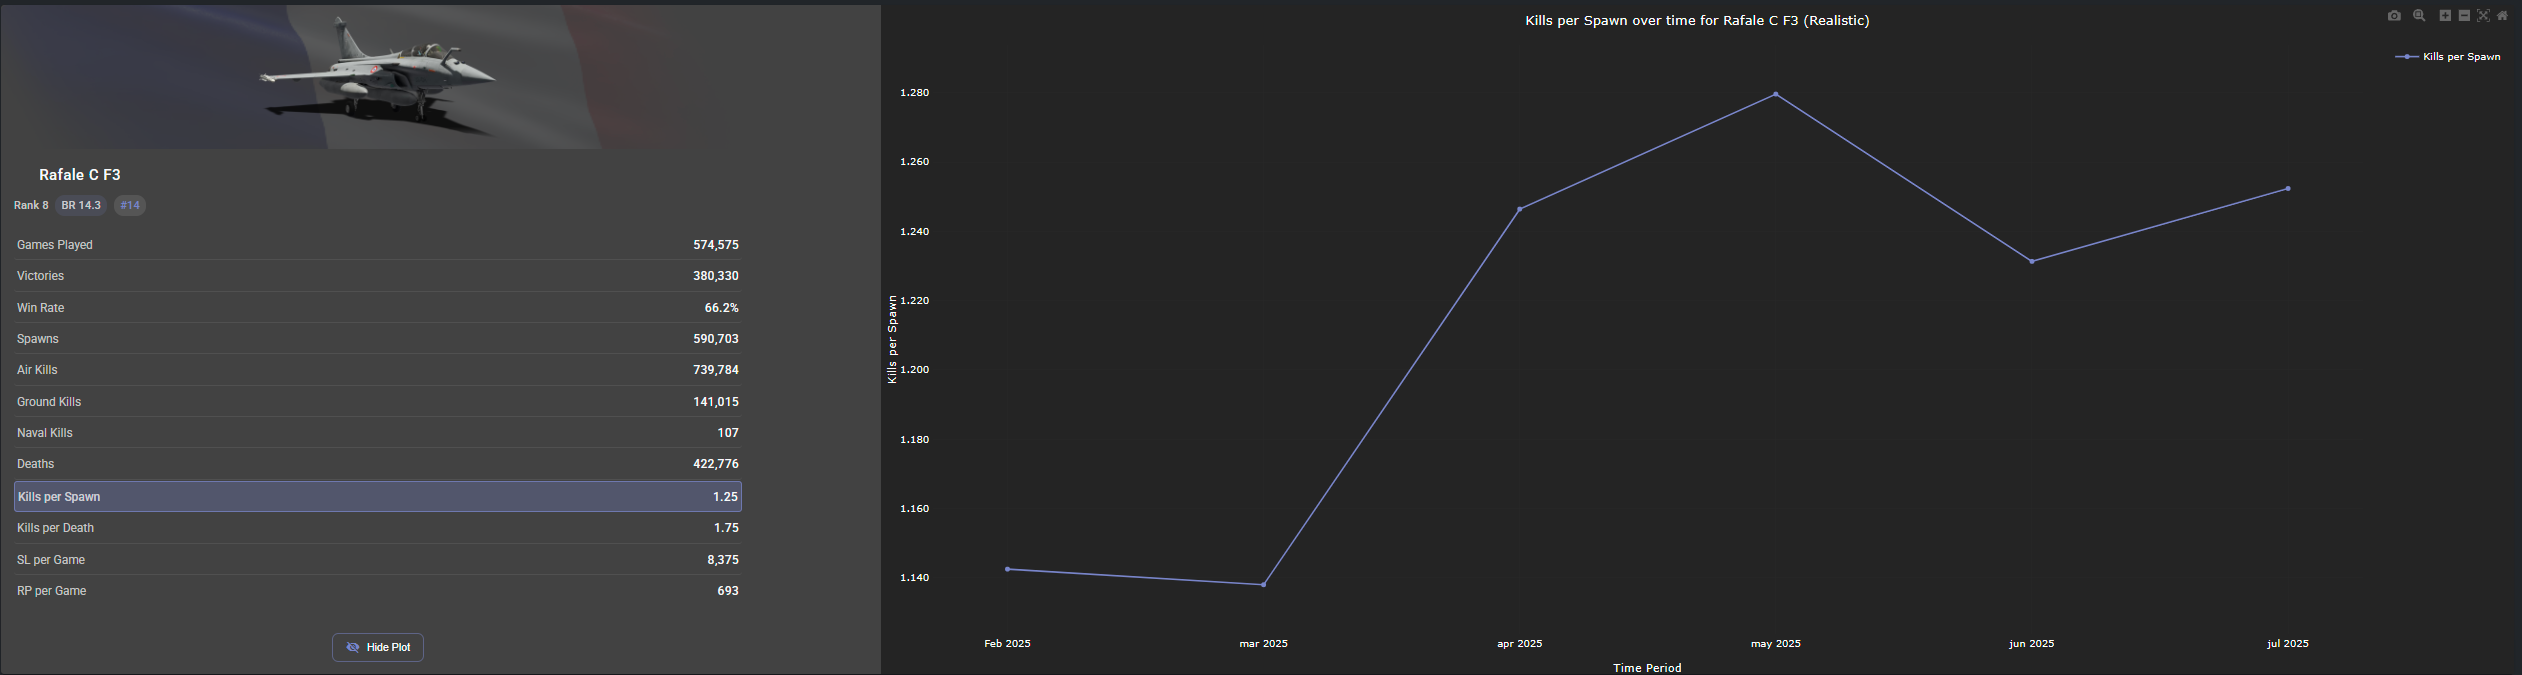Click the jul 2025 data point on the line
Image resolution: width=2522 pixels, height=675 pixels.
(x=2288, y=189)
